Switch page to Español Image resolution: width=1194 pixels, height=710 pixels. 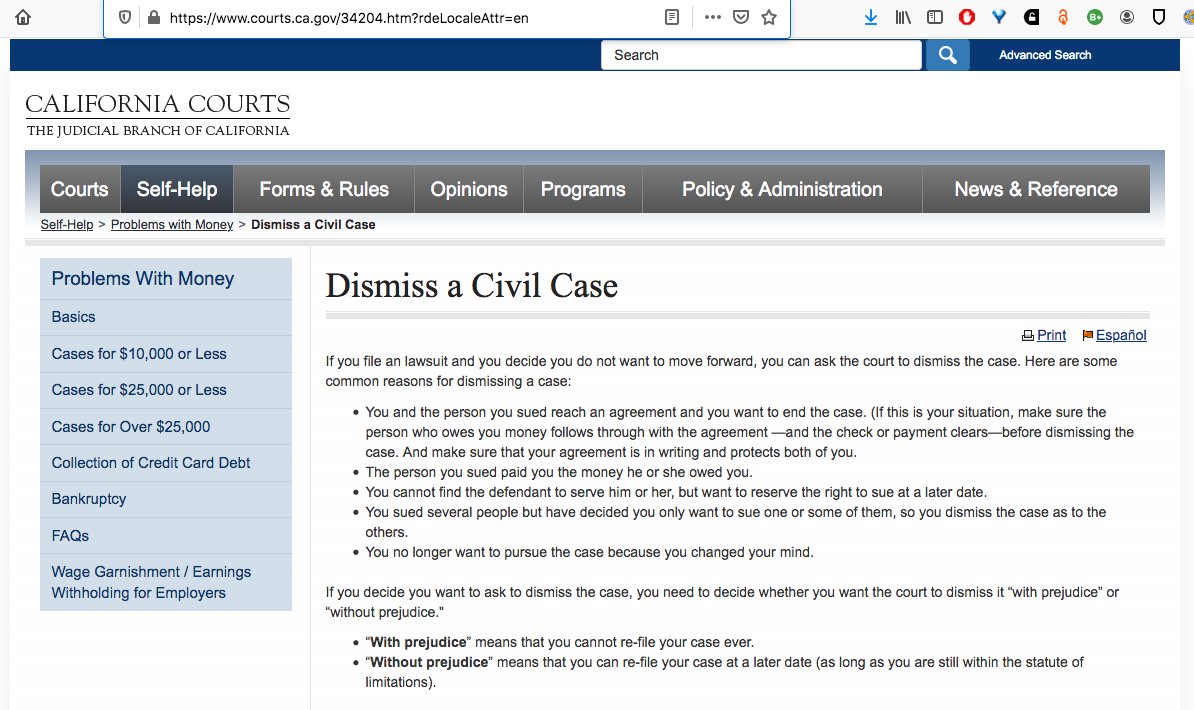coord(1121,336)
